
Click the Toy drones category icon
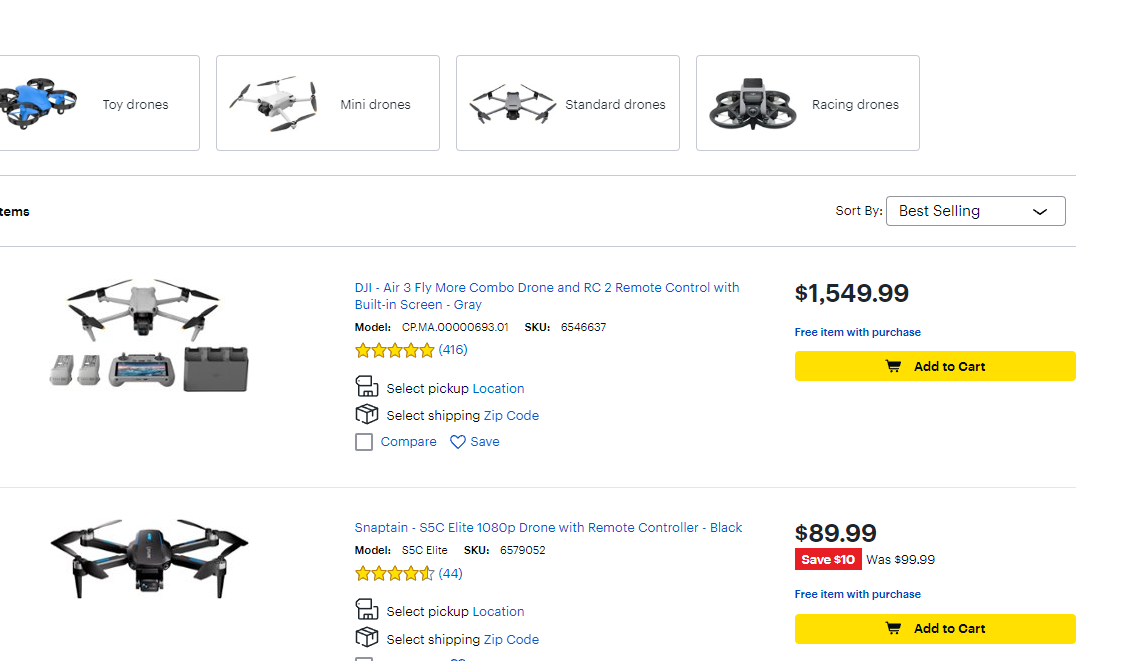tap(40, 103)
